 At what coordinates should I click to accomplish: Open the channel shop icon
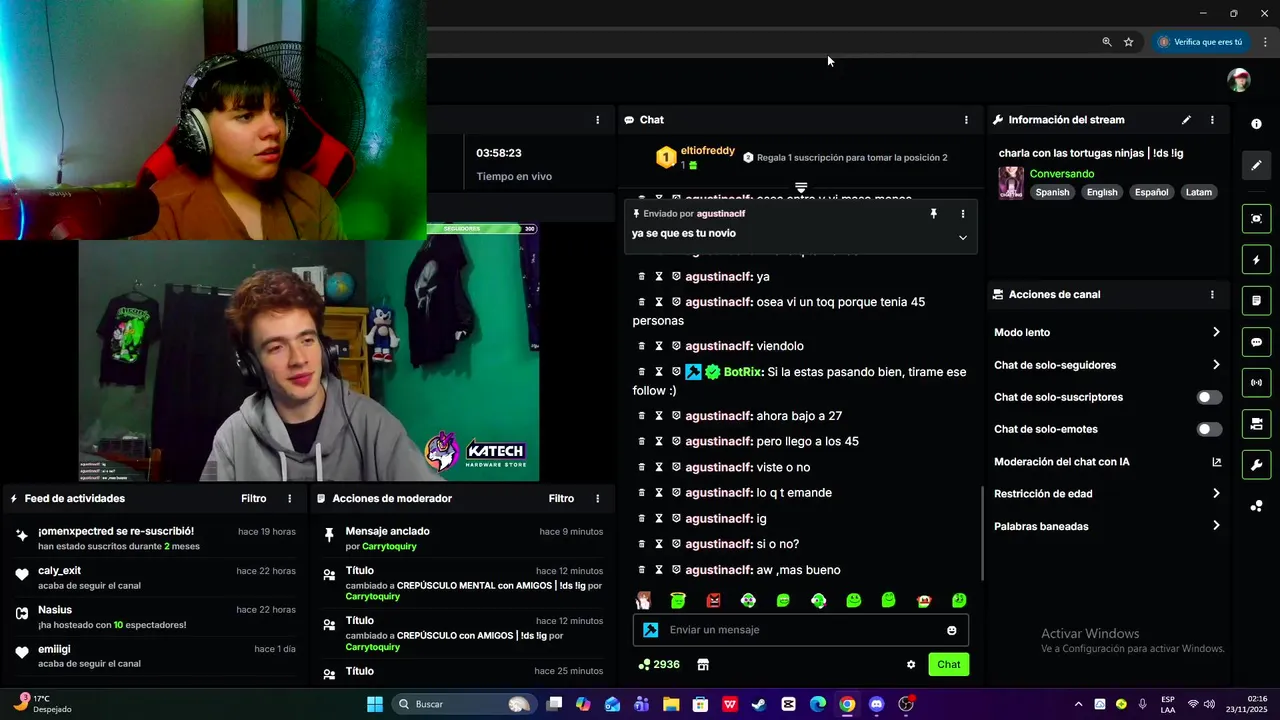click(703, 665)
